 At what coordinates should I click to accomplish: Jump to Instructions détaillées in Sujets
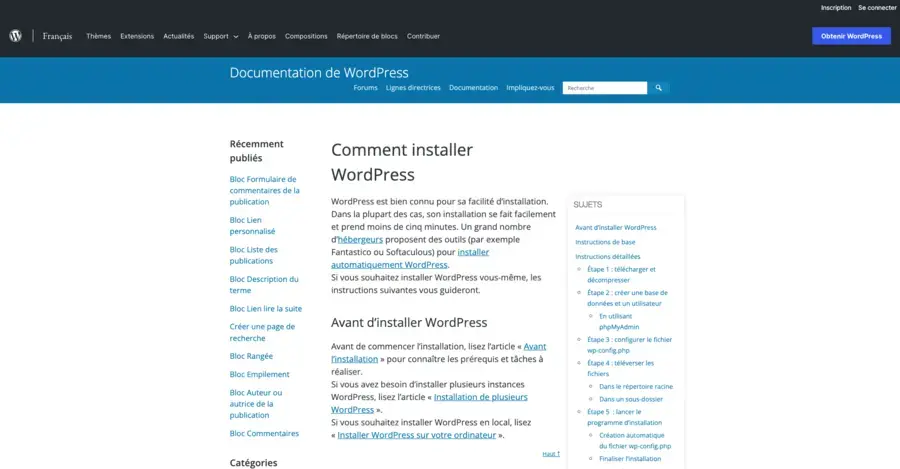(607, 257)
